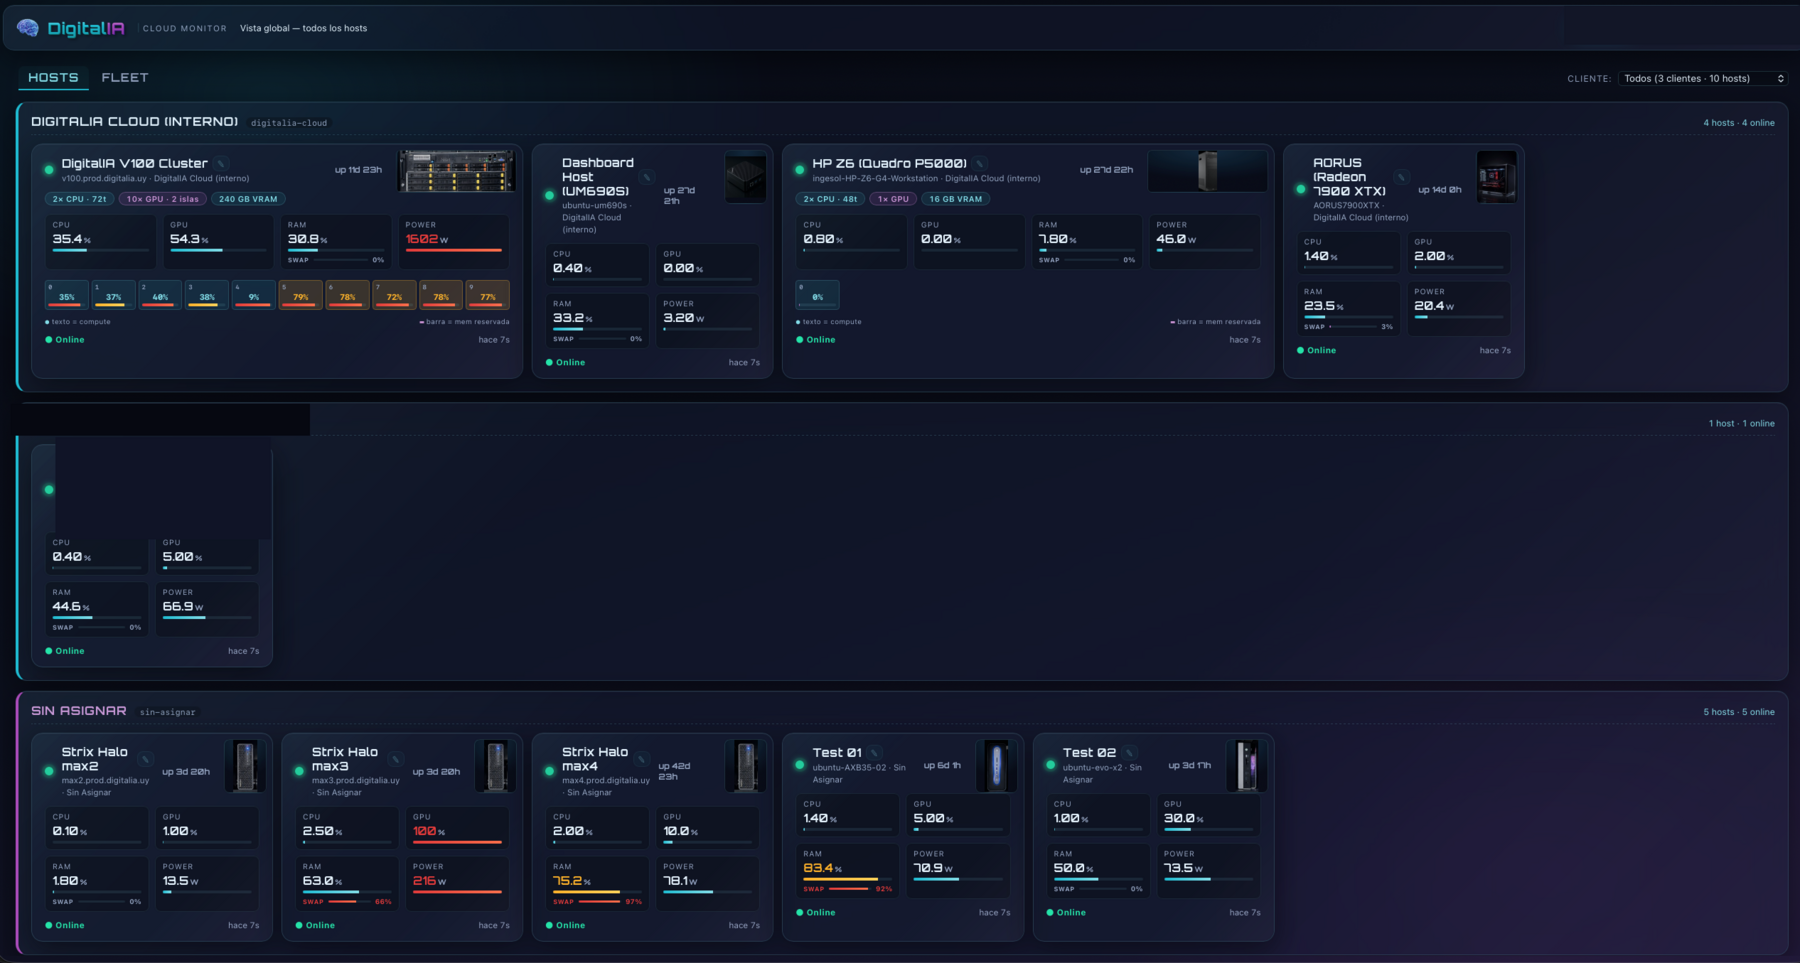Viewport: 1800px width, 963px height.
Task: Click 'CLOUD MONITOR' header label
Action: (185, 28)
